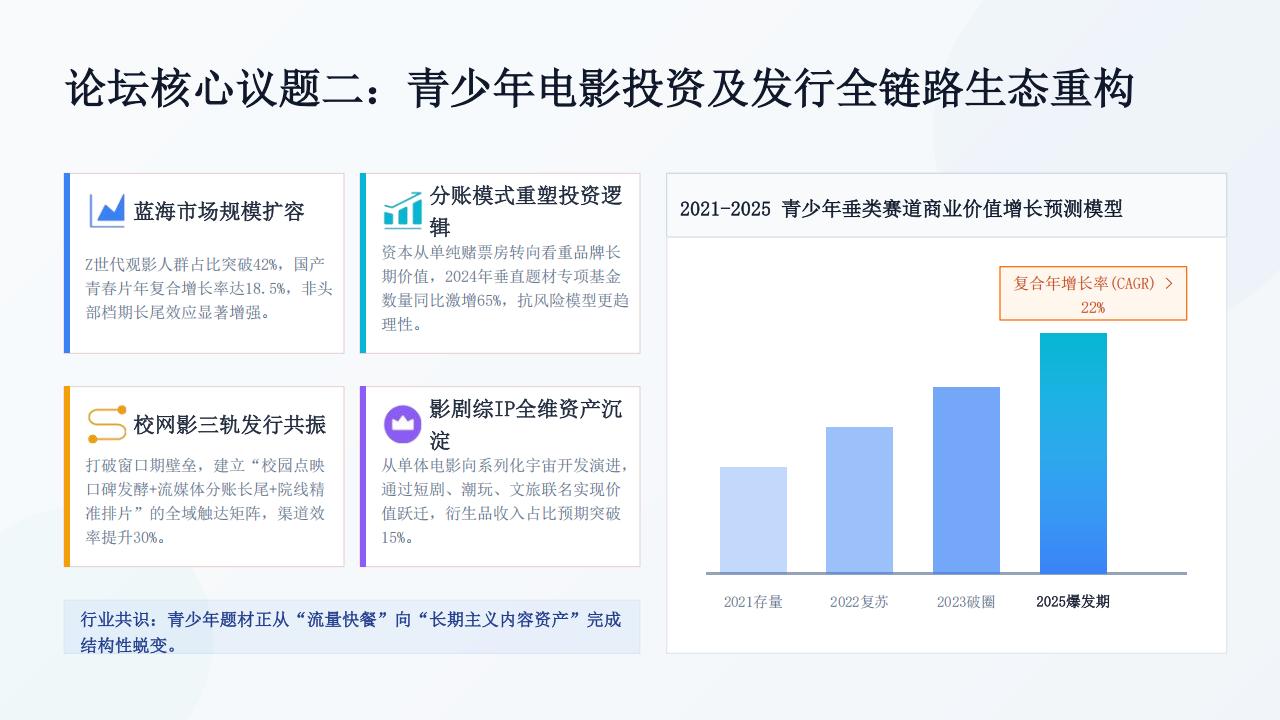1280x720 pixels.
Task: Click the axis label 2021存量
Action: [753, 602]
